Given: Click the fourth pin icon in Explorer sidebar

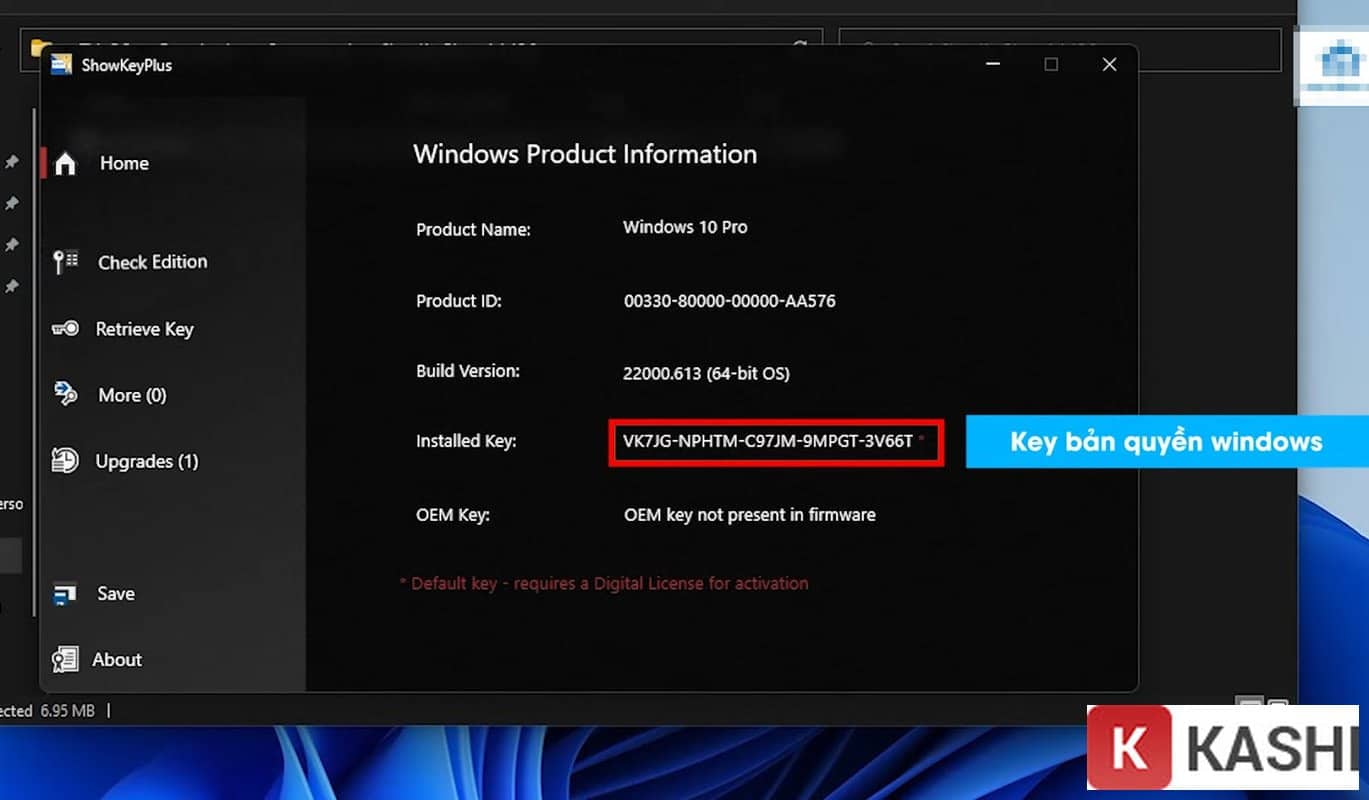Looking at the screenshot, I should [x=11, y=287].
